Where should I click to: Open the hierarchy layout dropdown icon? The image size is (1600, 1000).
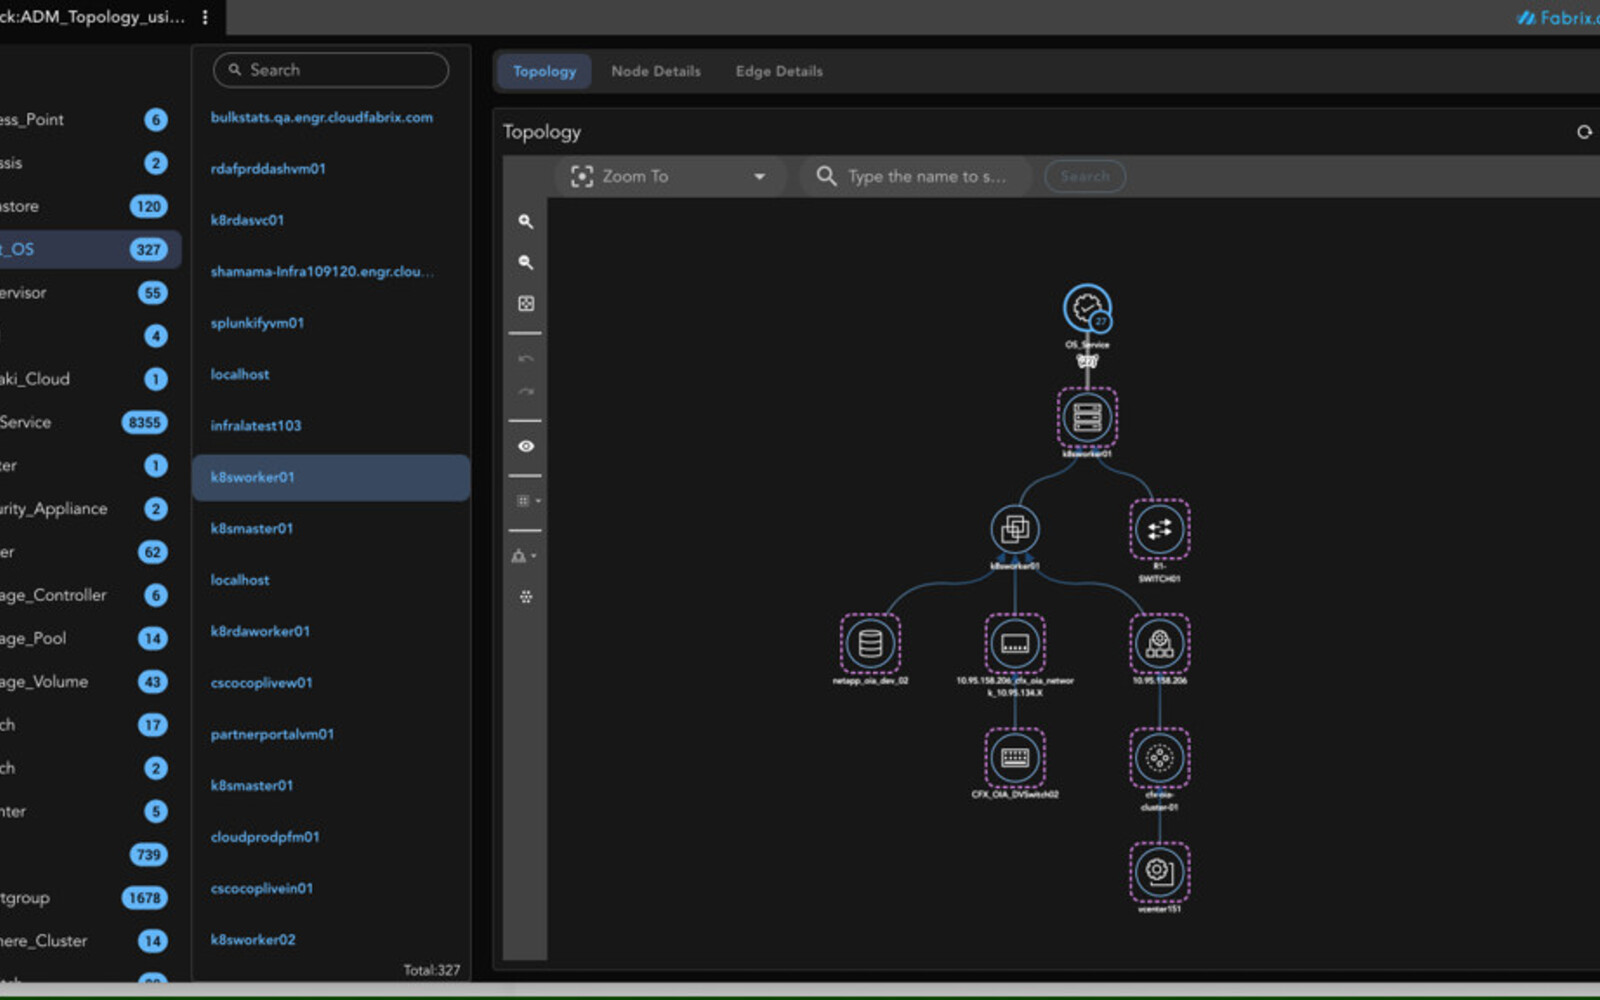[x=525, y=556]
